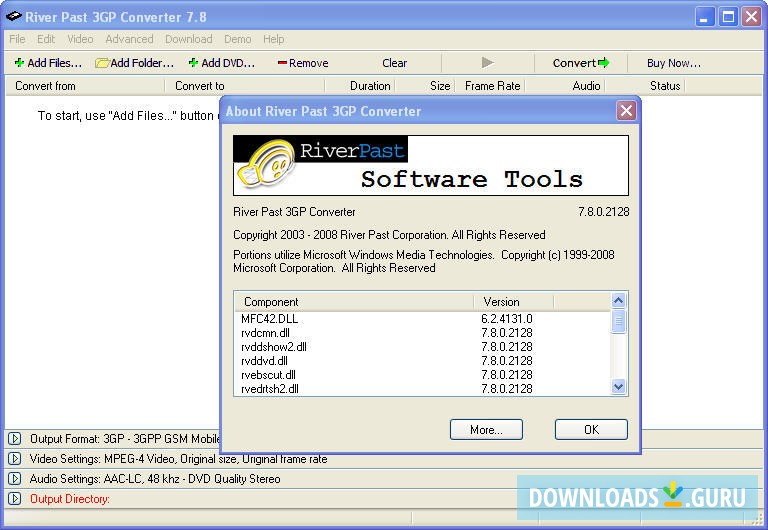Click Audio Settings AAC-LC text
Viewport: 768px width, 530px height.
155,479
